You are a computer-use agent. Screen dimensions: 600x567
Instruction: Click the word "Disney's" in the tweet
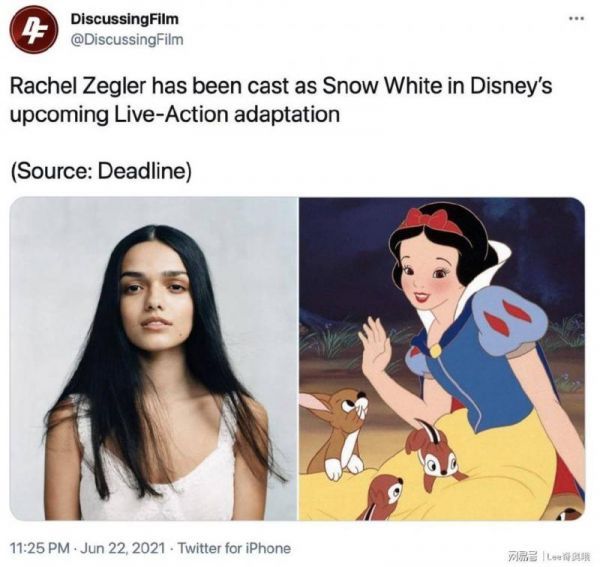(x=511, y=86)
